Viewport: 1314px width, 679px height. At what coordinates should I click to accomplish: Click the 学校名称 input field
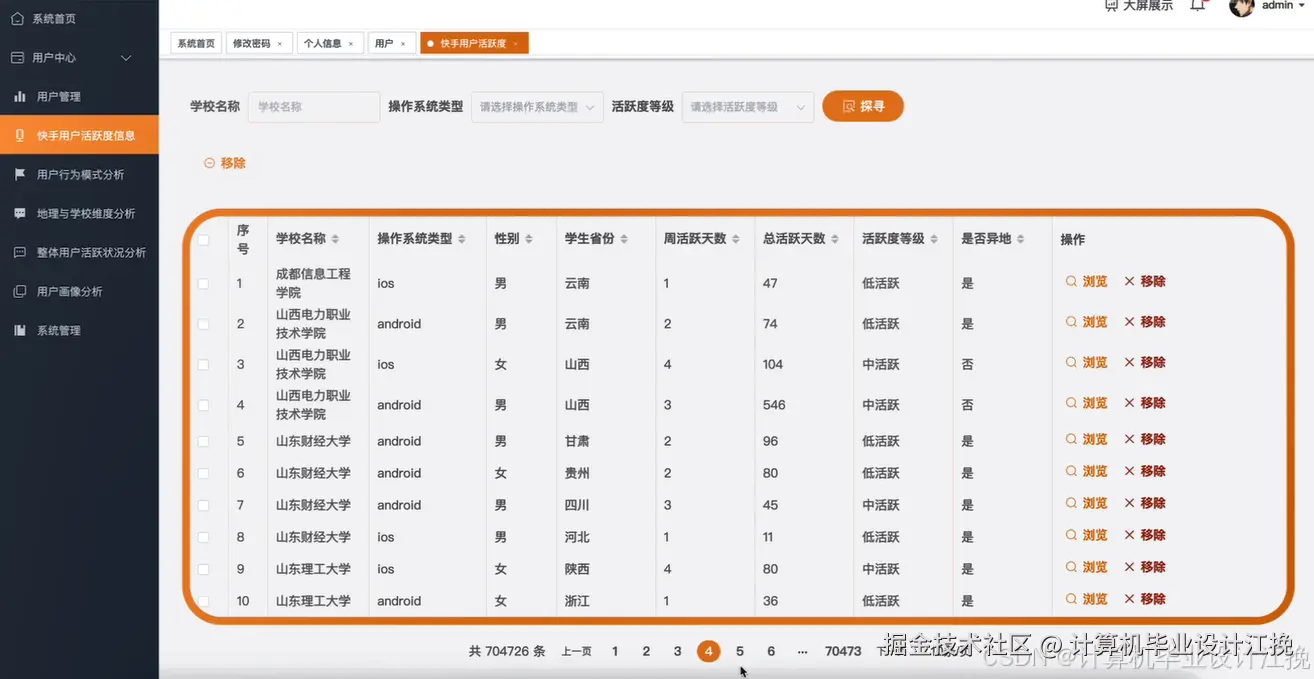point(314,107)
